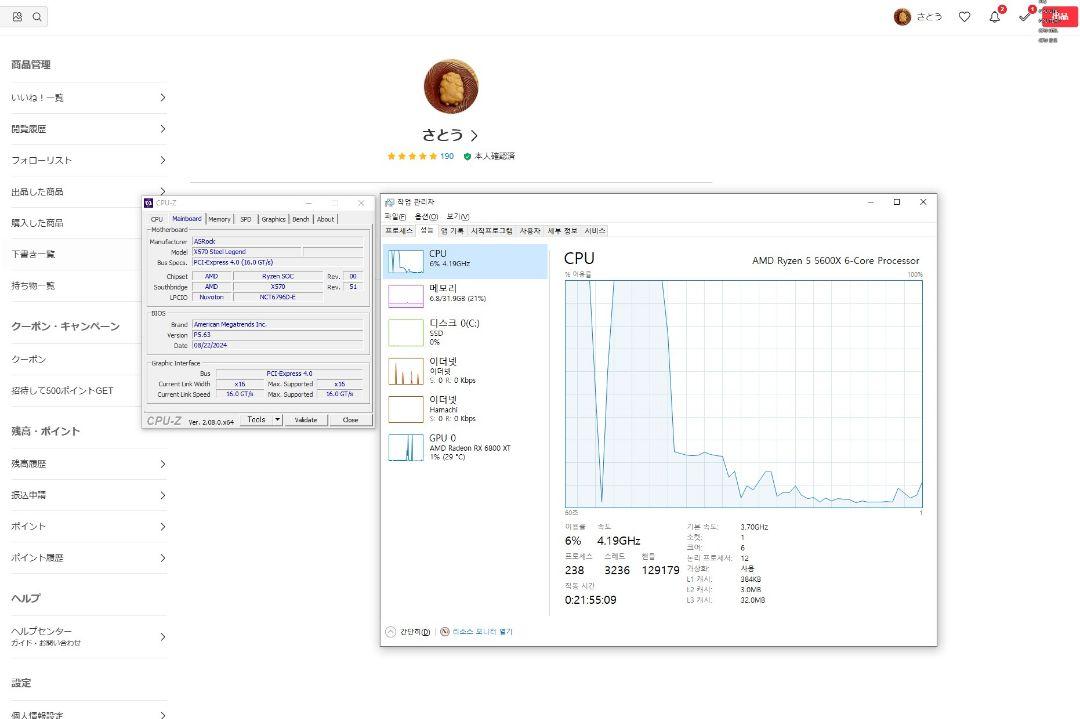Select the GPU 0 Radeon RX 6800 XT entry
The image size is (1080, 719).
(466, 447)
